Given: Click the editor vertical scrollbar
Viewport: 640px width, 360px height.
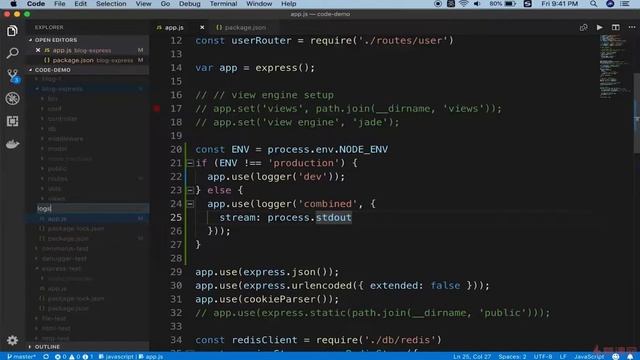Looking at the screenshot, I should click(x=637, y=113).
